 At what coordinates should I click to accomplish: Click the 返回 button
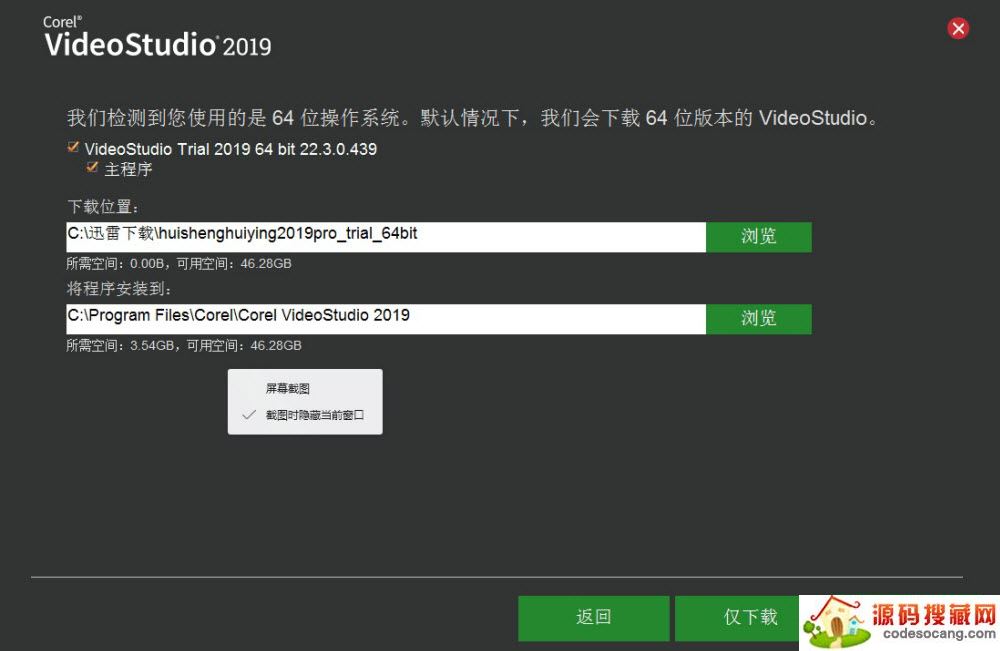pos(594,618)
